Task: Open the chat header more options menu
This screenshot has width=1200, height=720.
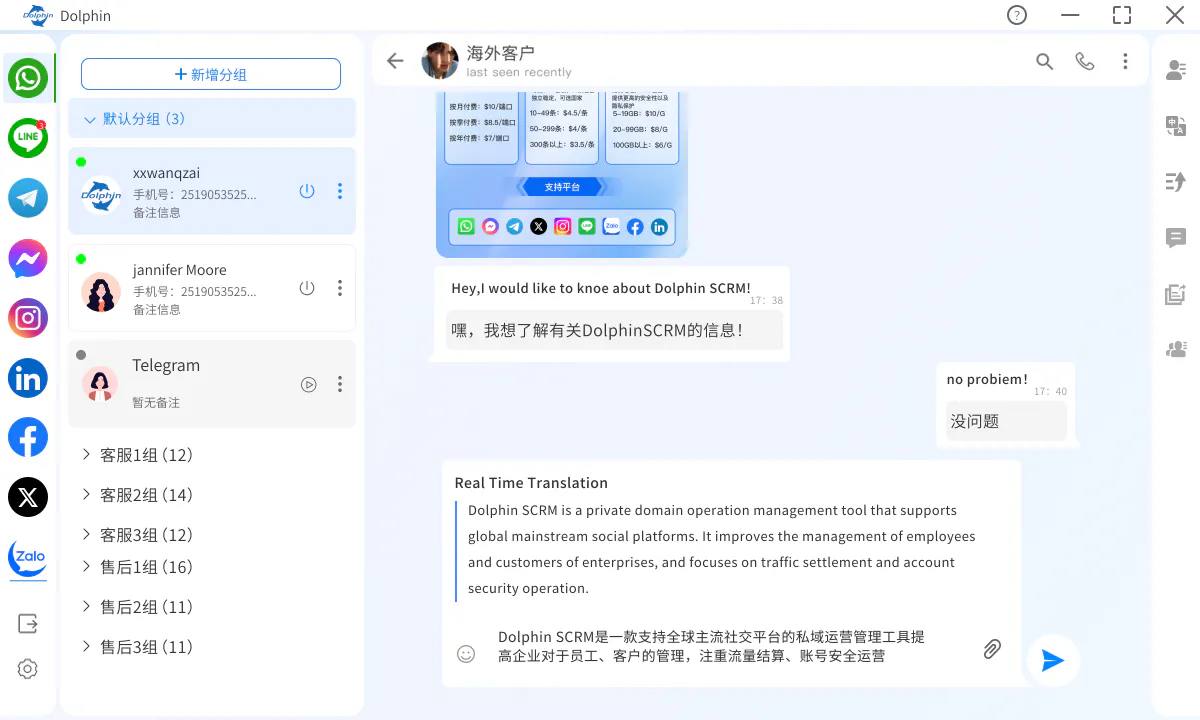Action: click(1125, 61)
